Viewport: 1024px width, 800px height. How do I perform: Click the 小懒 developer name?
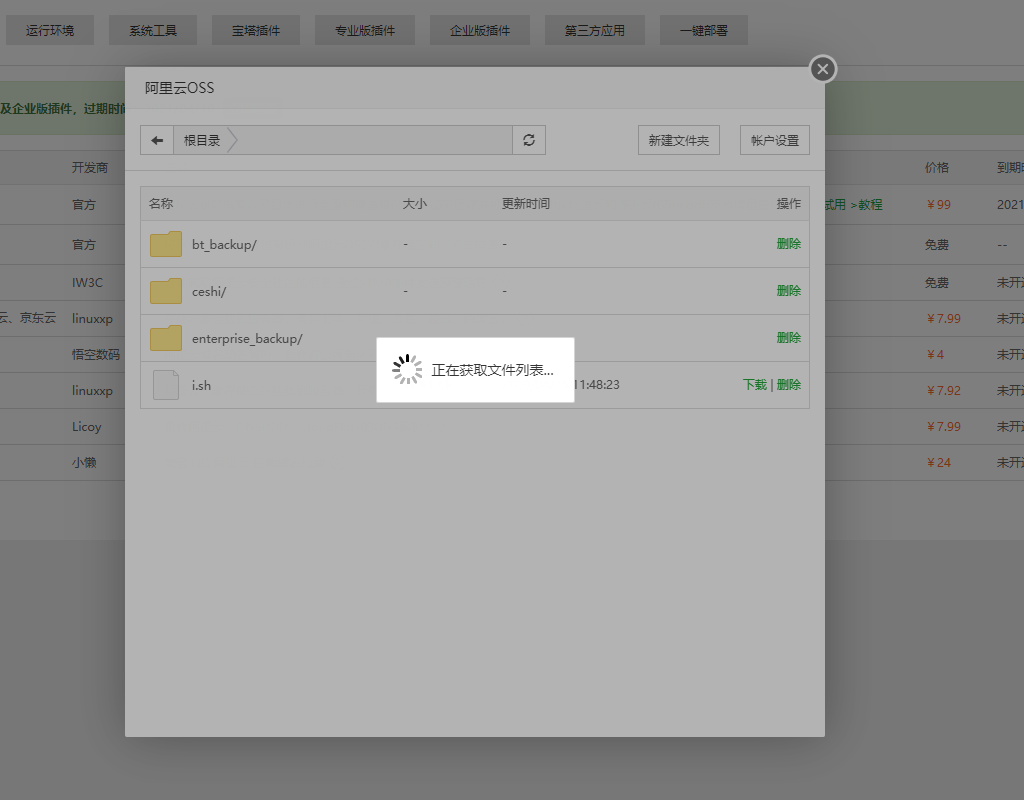pyautogui.click(x=84, y=463)
